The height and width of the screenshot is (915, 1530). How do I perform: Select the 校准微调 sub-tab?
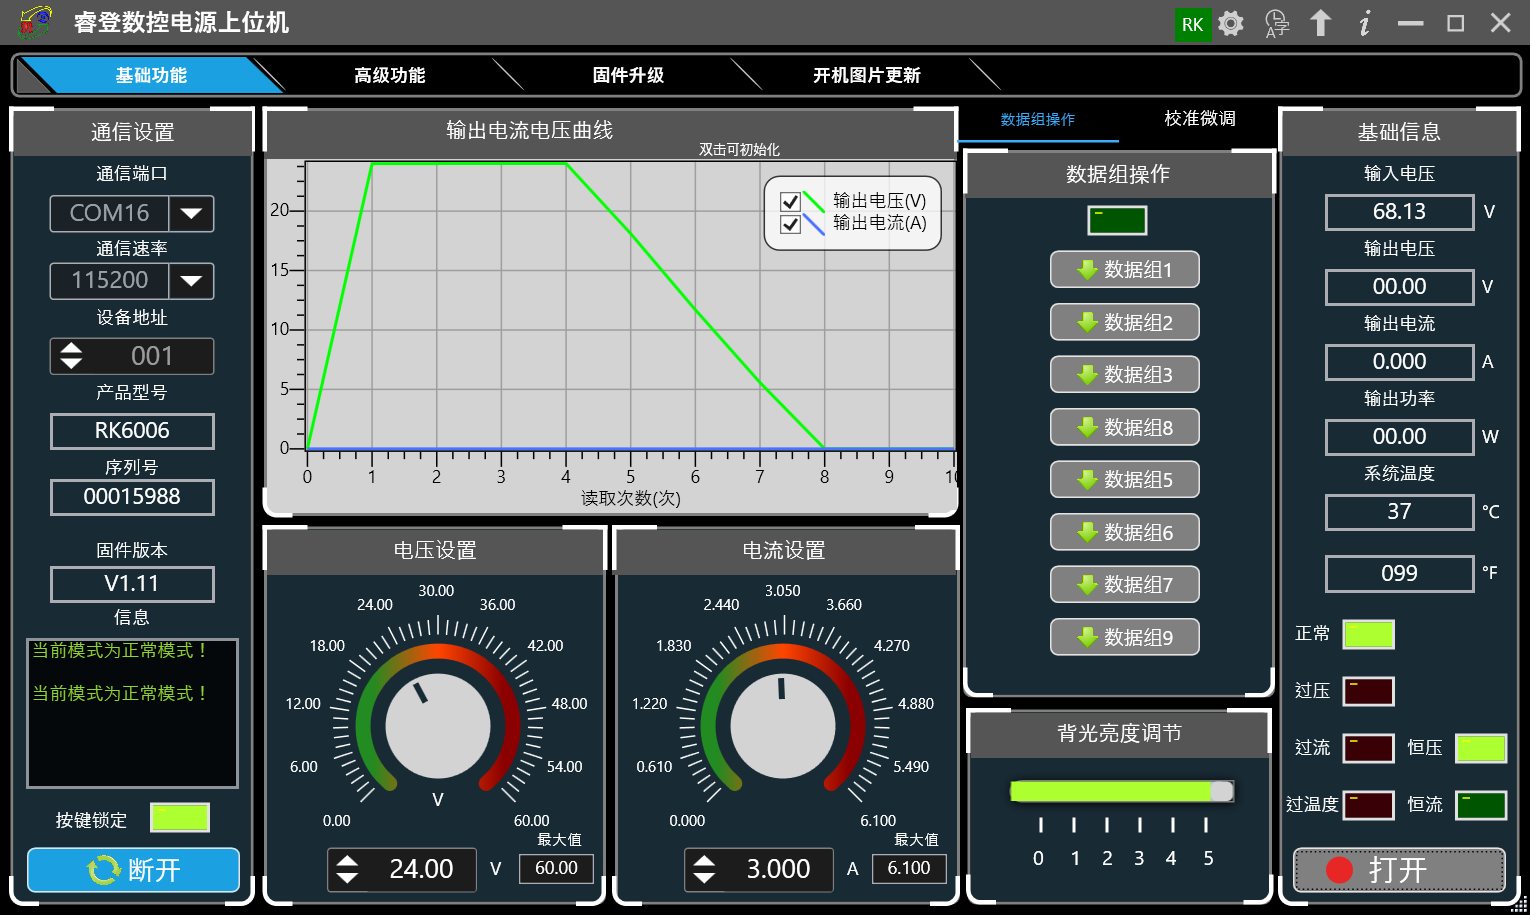pos(1200,118)
